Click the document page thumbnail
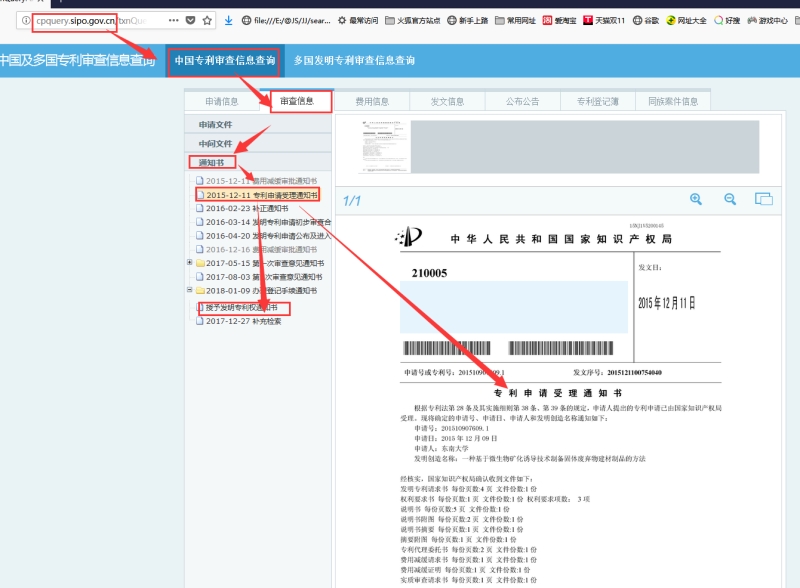The width and height of the screenshot is (800, 588). (385, 147)
